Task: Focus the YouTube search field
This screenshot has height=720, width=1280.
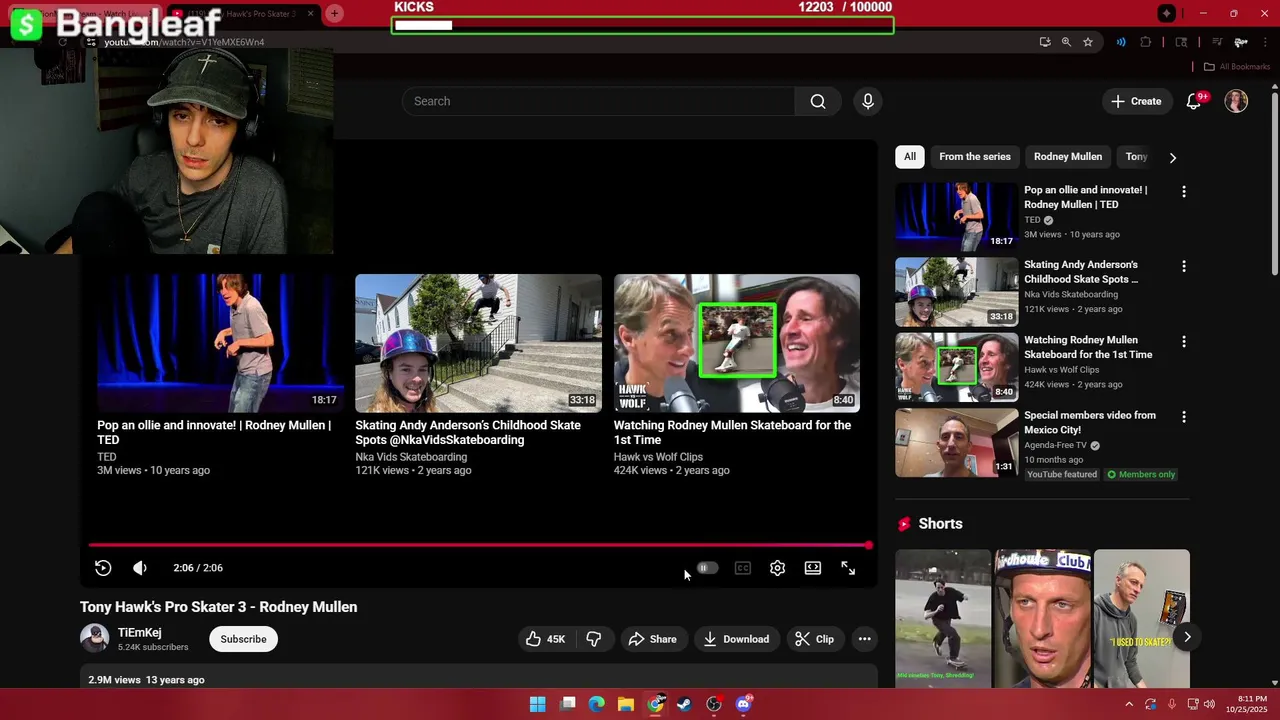Action: 598,101
